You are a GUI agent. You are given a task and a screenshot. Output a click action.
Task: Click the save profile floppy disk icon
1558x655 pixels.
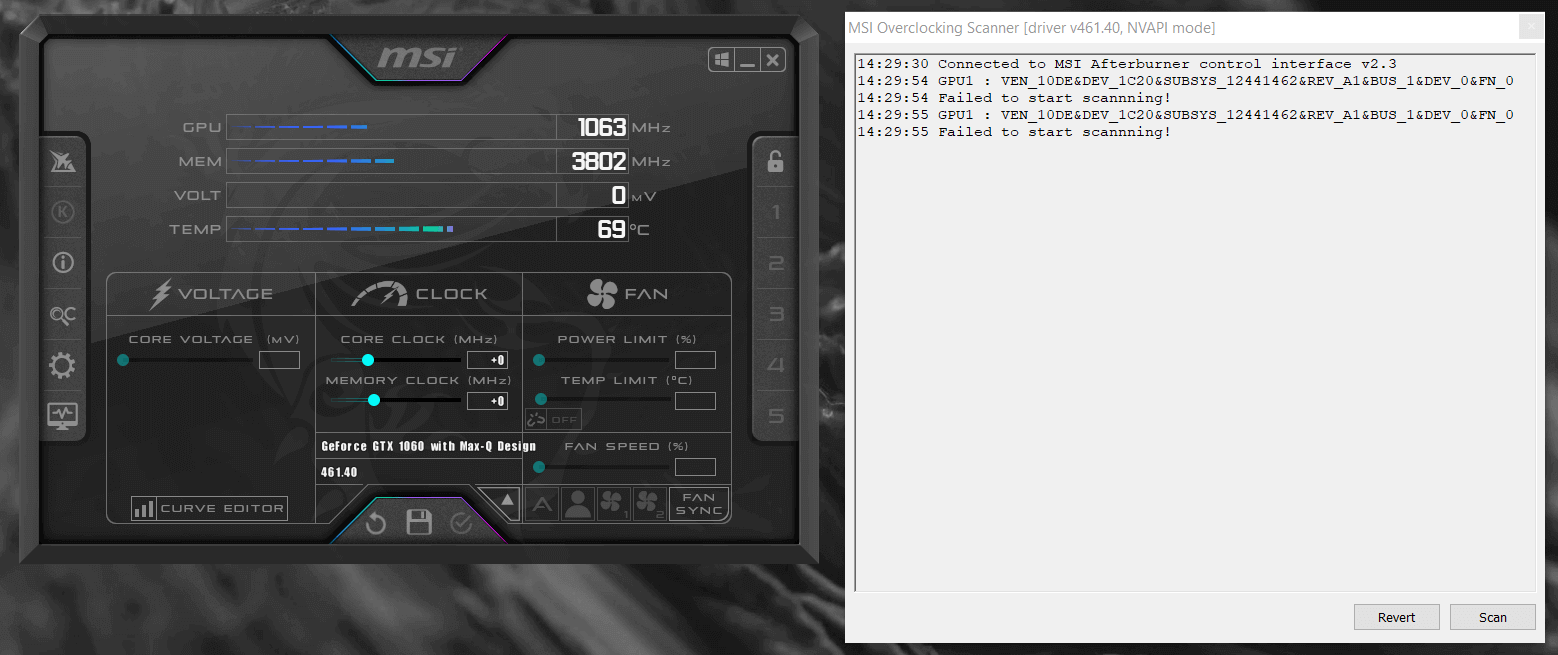pyautogui.click(x=418, y=522)
